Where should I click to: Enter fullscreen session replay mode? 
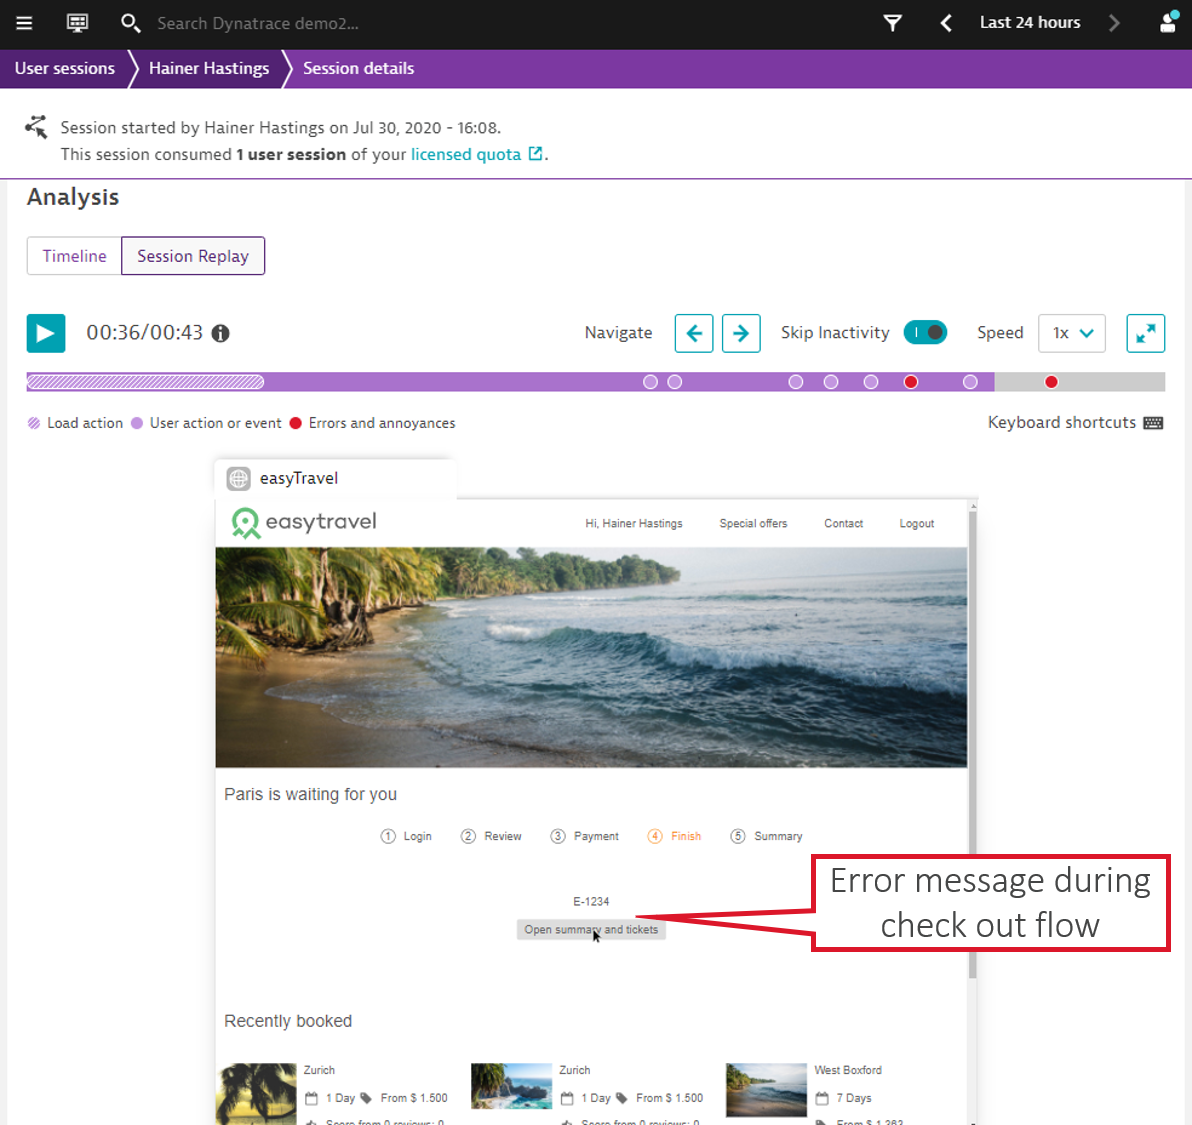pyautogui.click(x=1145, y=333)
